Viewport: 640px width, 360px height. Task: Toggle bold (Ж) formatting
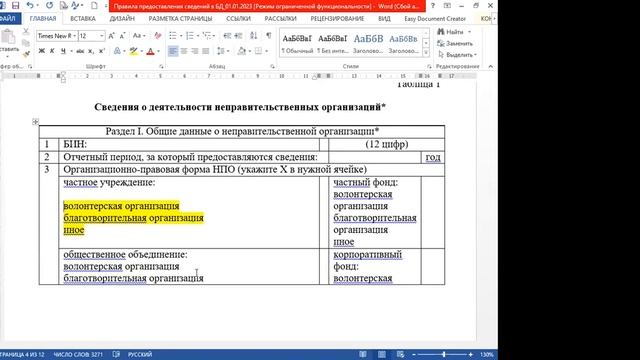42,51
